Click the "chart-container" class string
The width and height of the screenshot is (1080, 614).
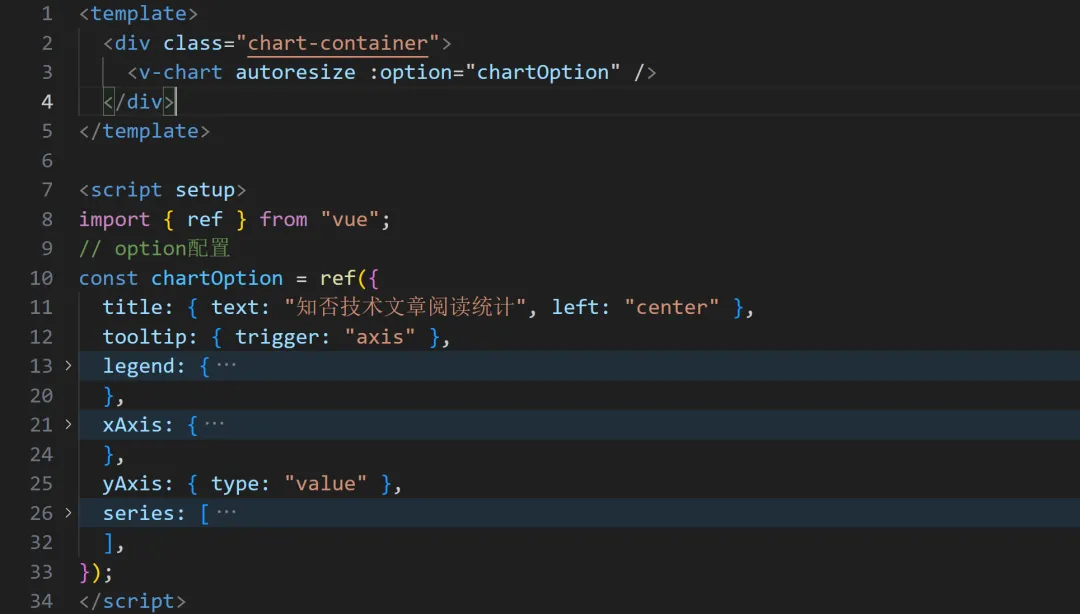click(343, 43)
